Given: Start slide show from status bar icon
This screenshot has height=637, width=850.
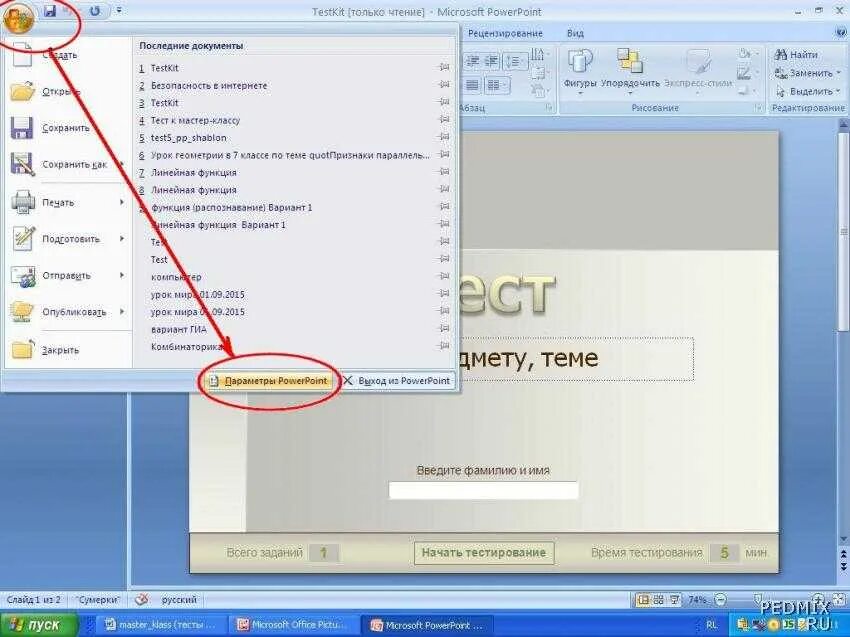Looking at the screenshot, I should coord(674,600).
